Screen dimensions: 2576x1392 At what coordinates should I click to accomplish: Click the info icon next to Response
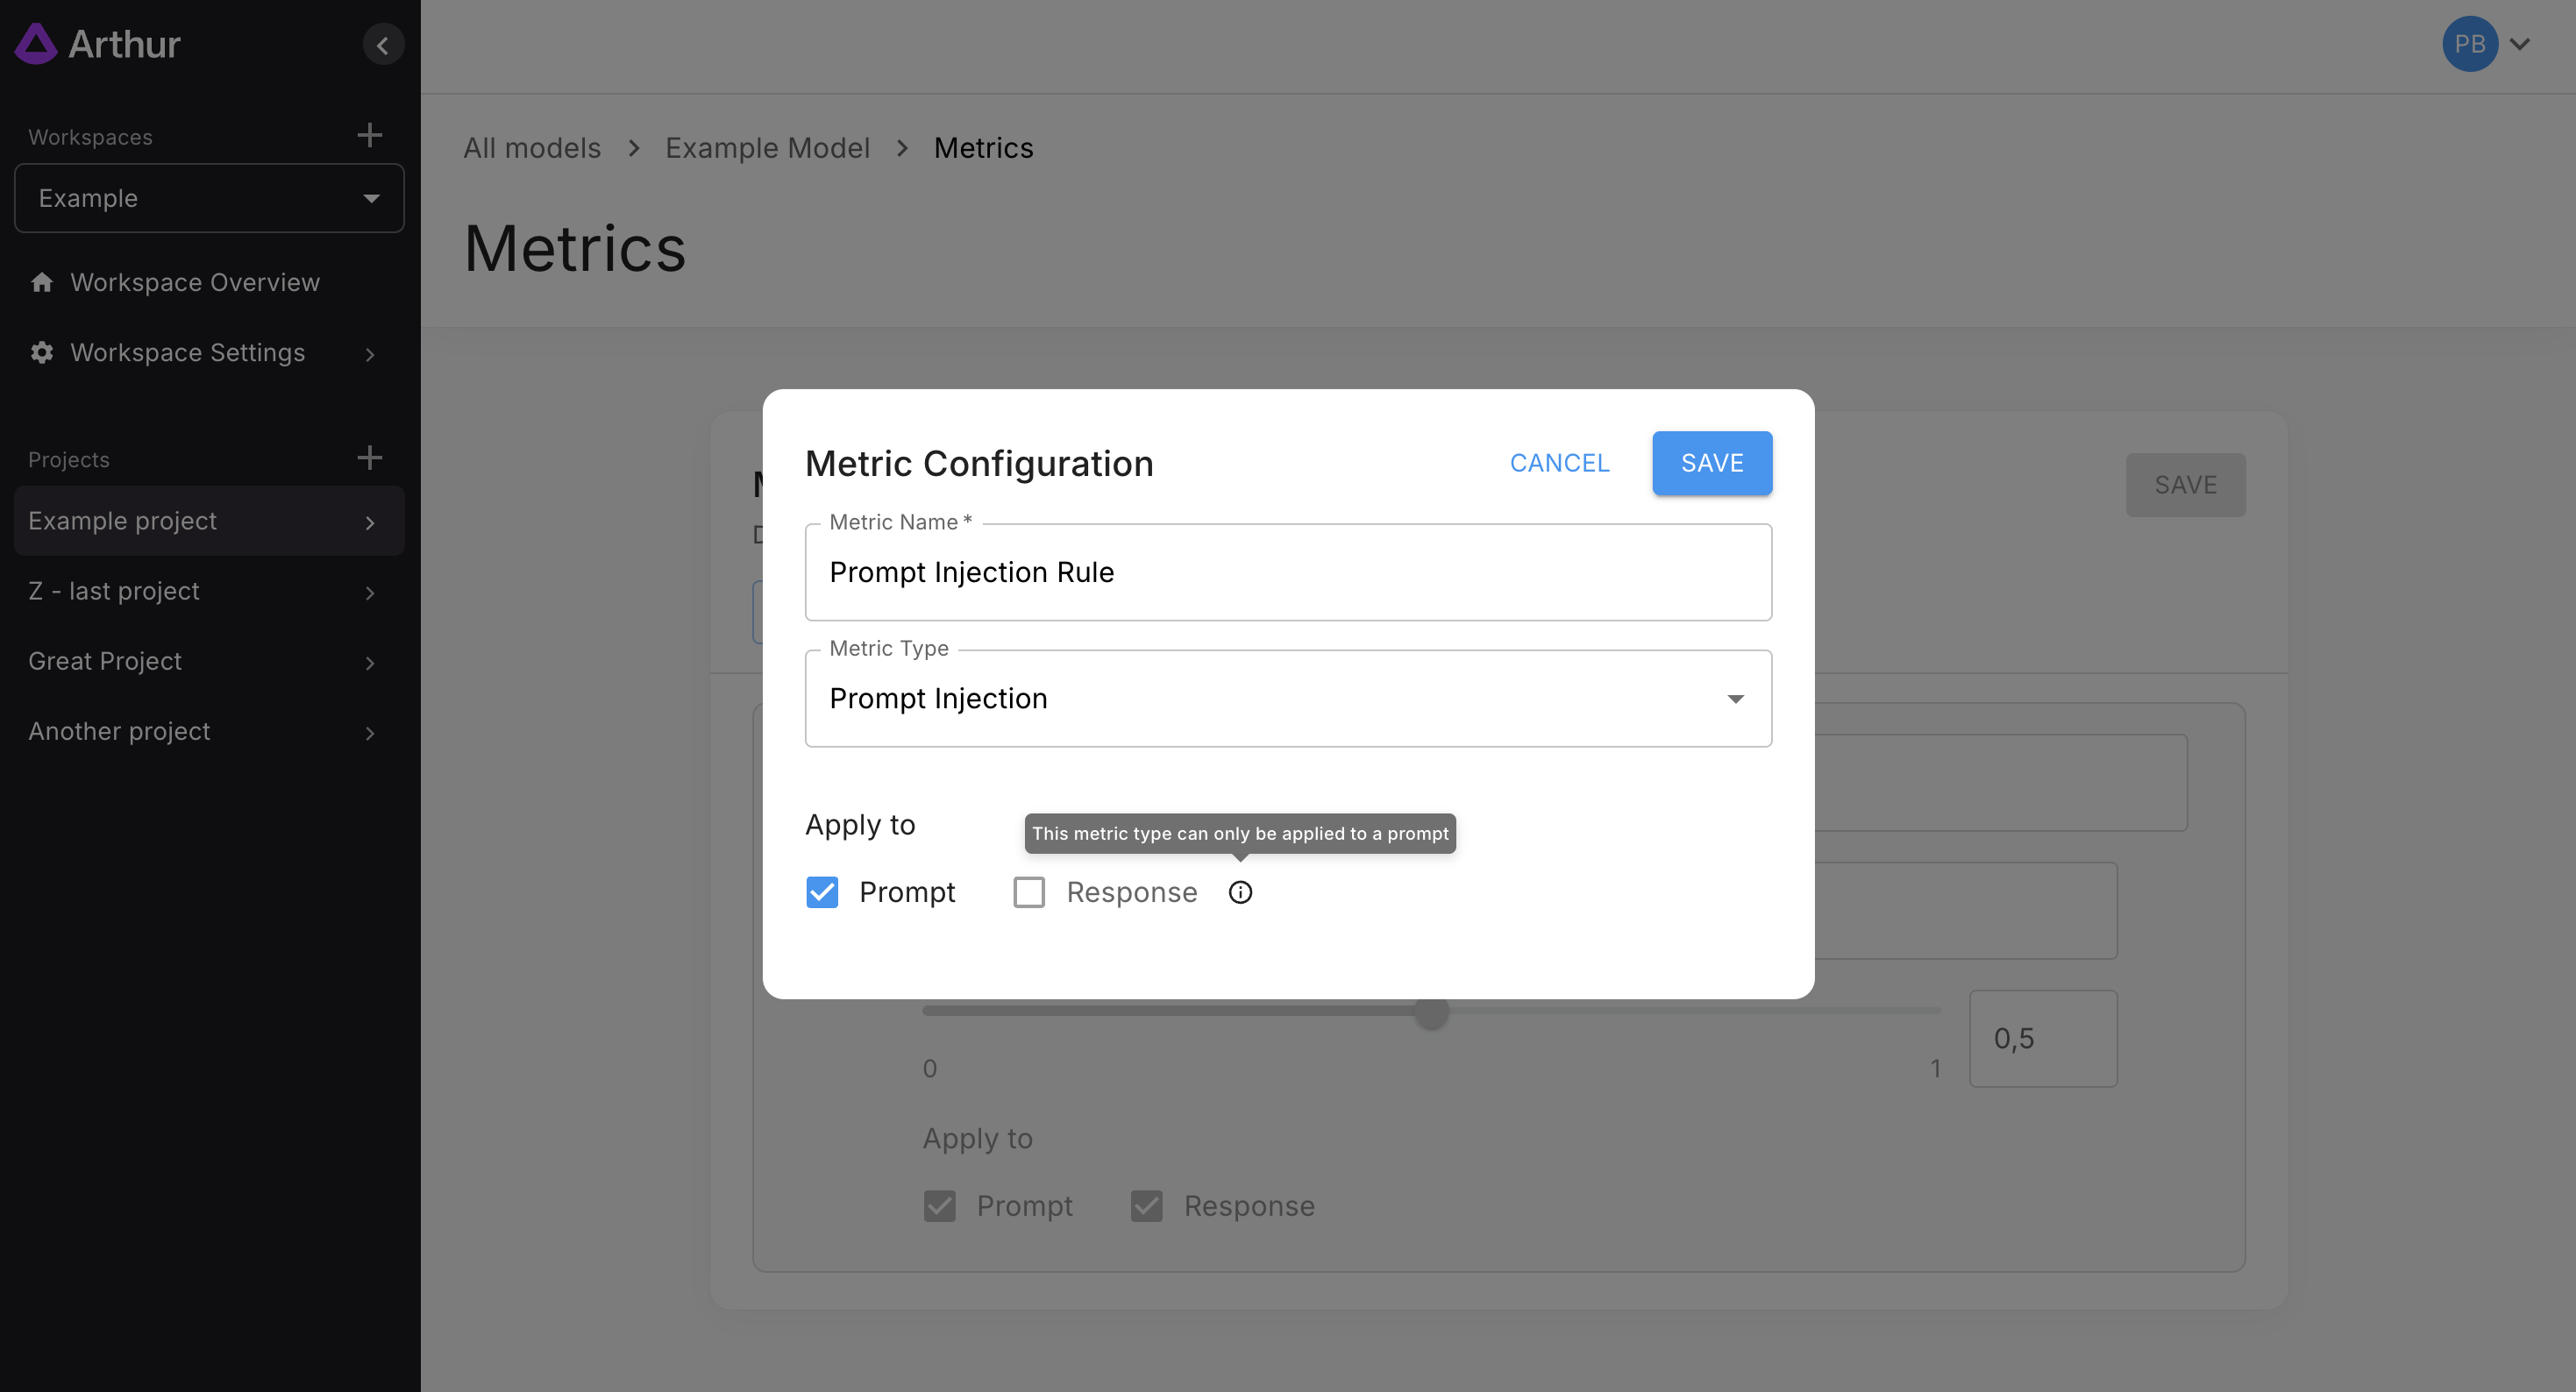pos(1240,892)
